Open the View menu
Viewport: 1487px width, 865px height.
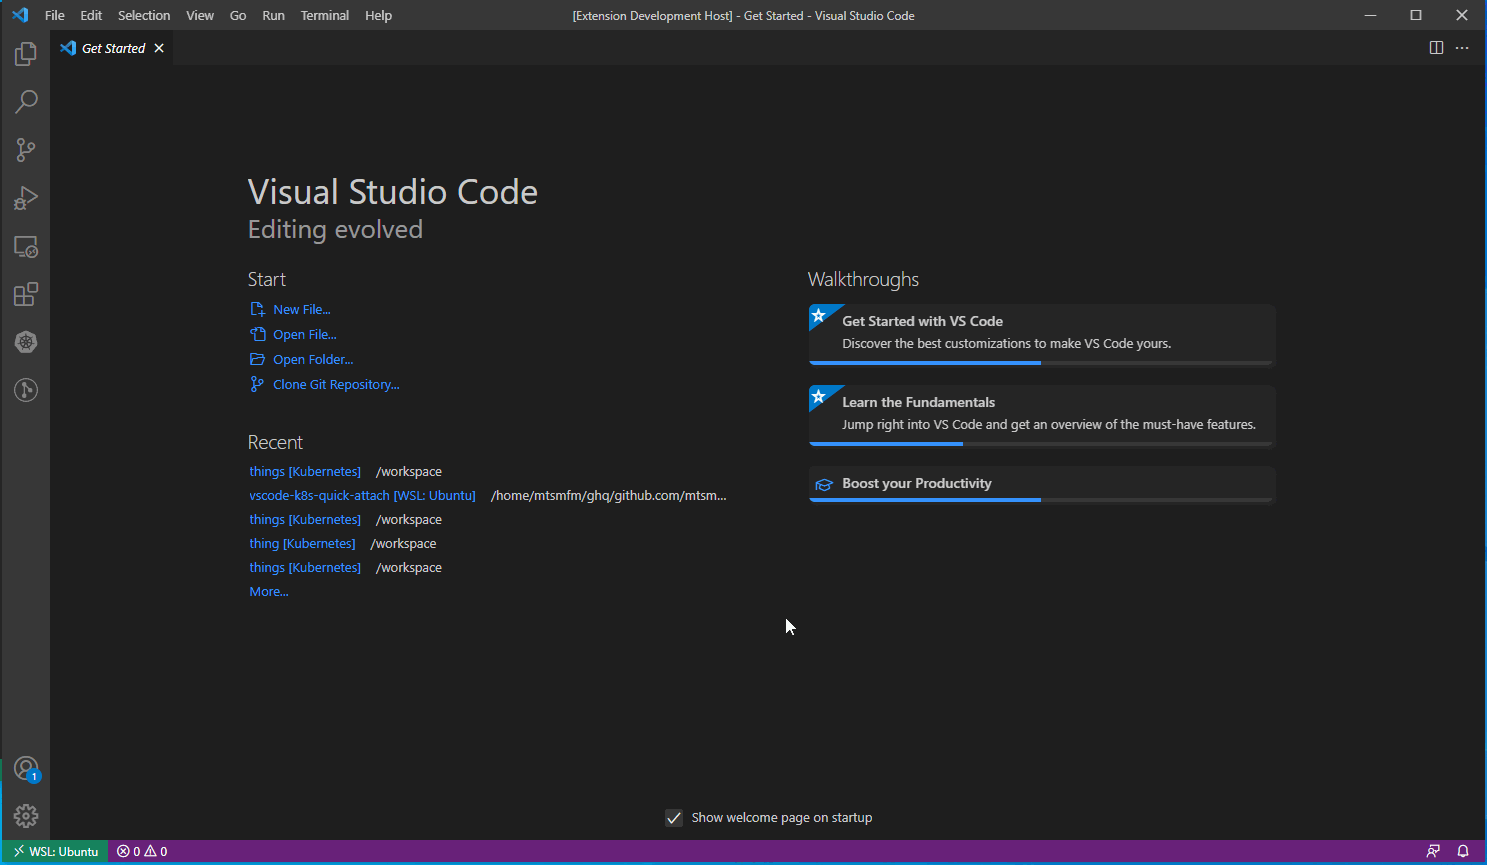(200, 15)
